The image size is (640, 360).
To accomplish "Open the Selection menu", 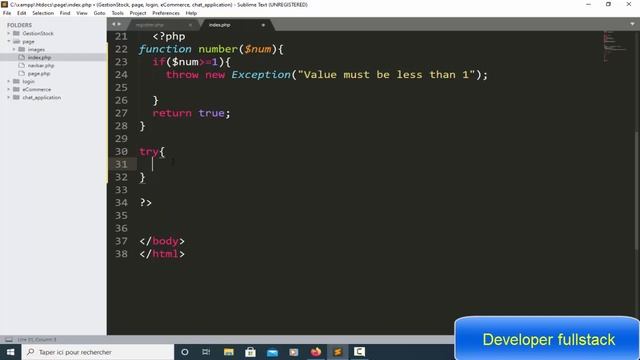I will click(x=43, y=13).
